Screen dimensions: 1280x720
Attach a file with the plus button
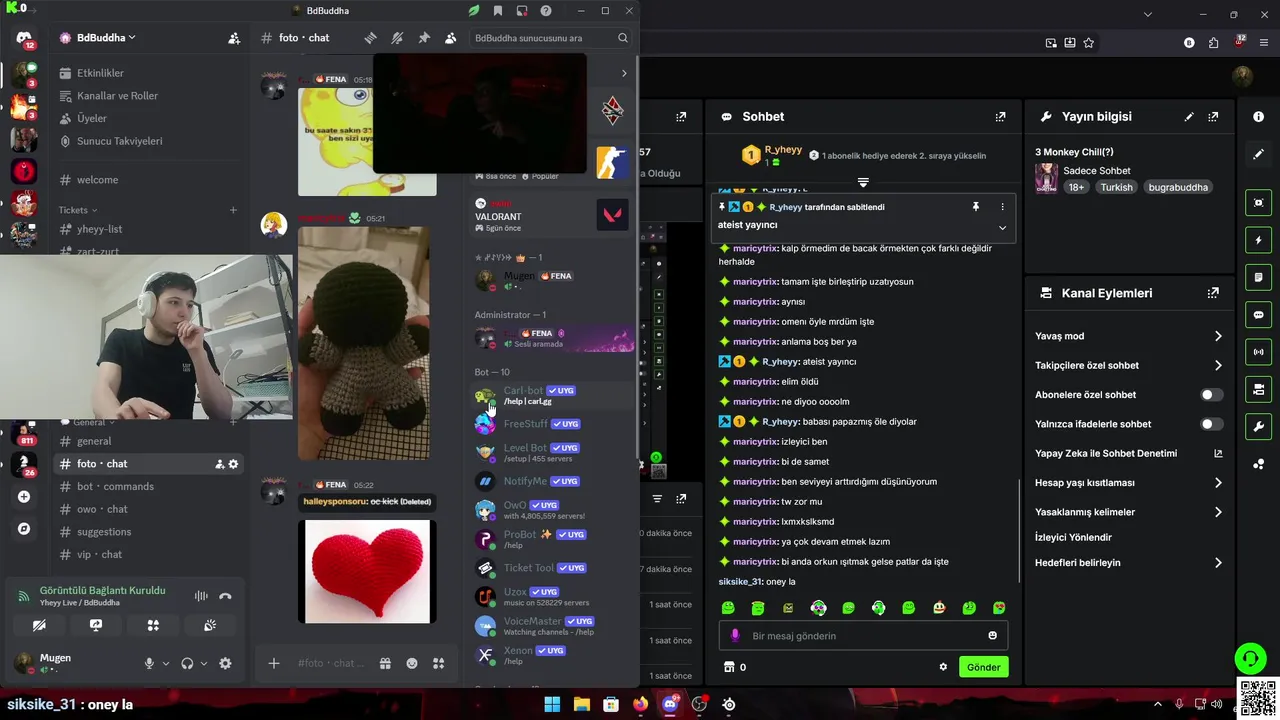point(274,663)
